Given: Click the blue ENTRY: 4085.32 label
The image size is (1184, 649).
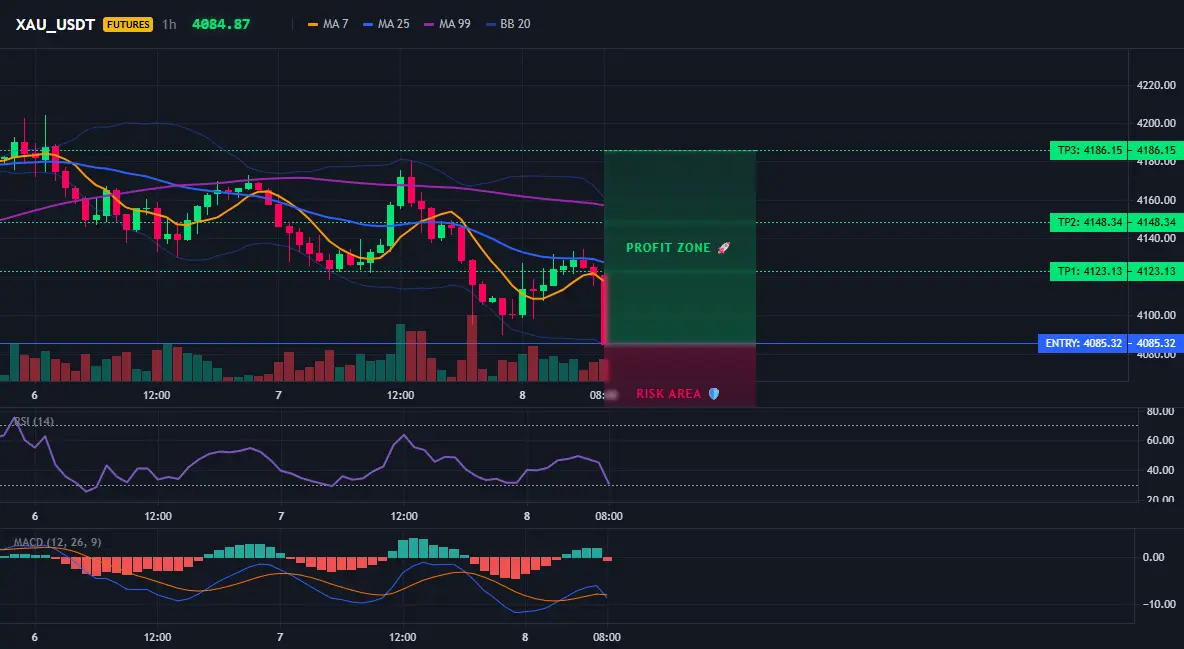Looking at the screenshot, I should point(1083,343).
